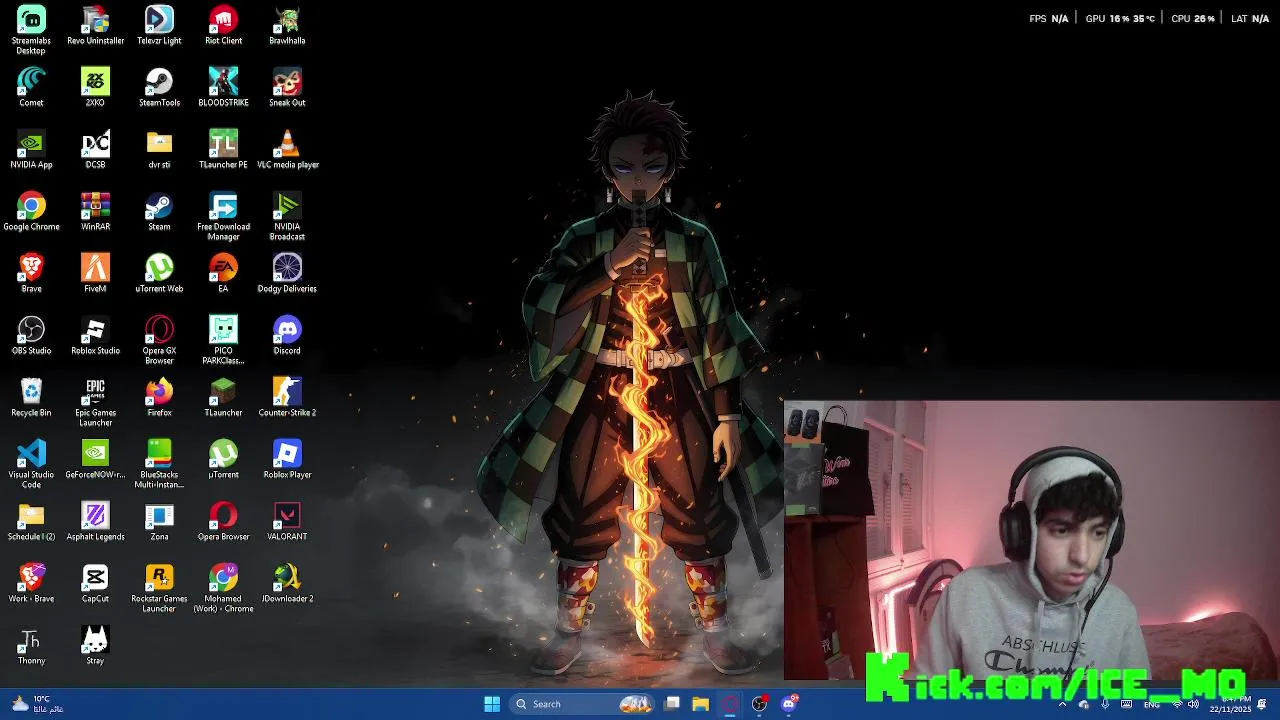Image resolution: width=1280 pixels, height=720 pixels.
Task: Launch the Stray game icon
Action: point(95,646)
